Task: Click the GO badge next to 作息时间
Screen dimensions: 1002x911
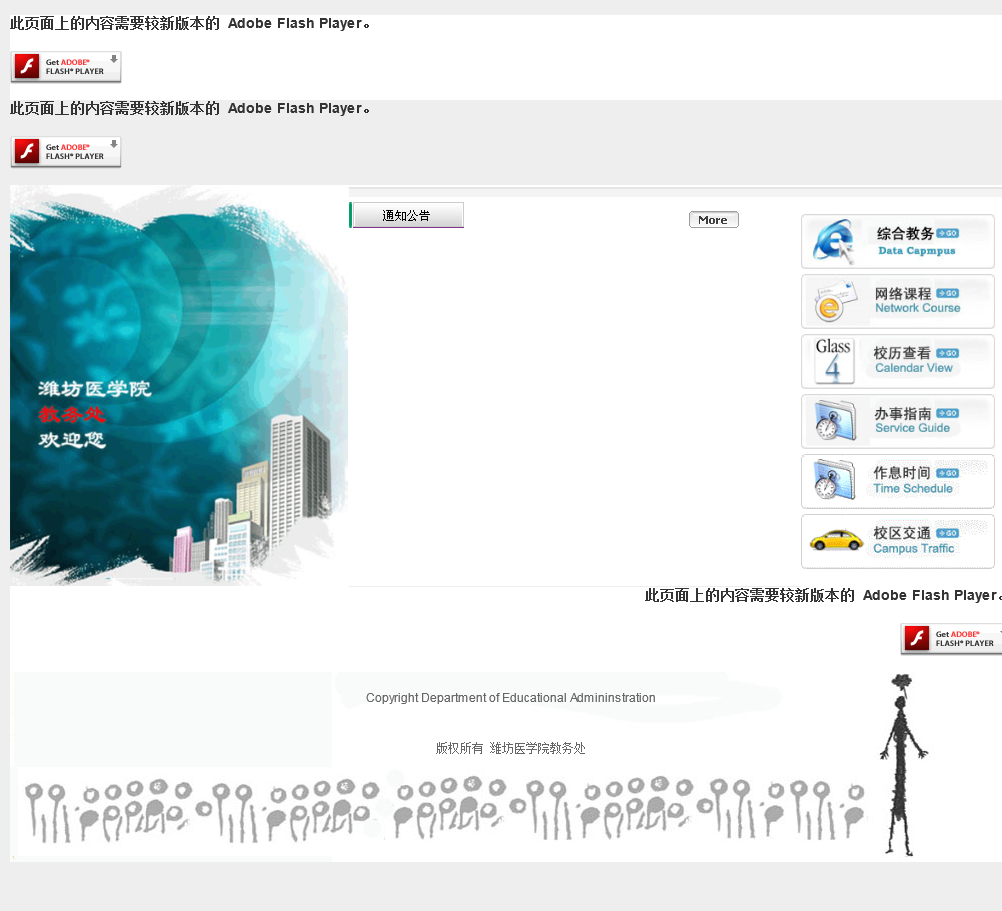Action: [x=948, y=473]
